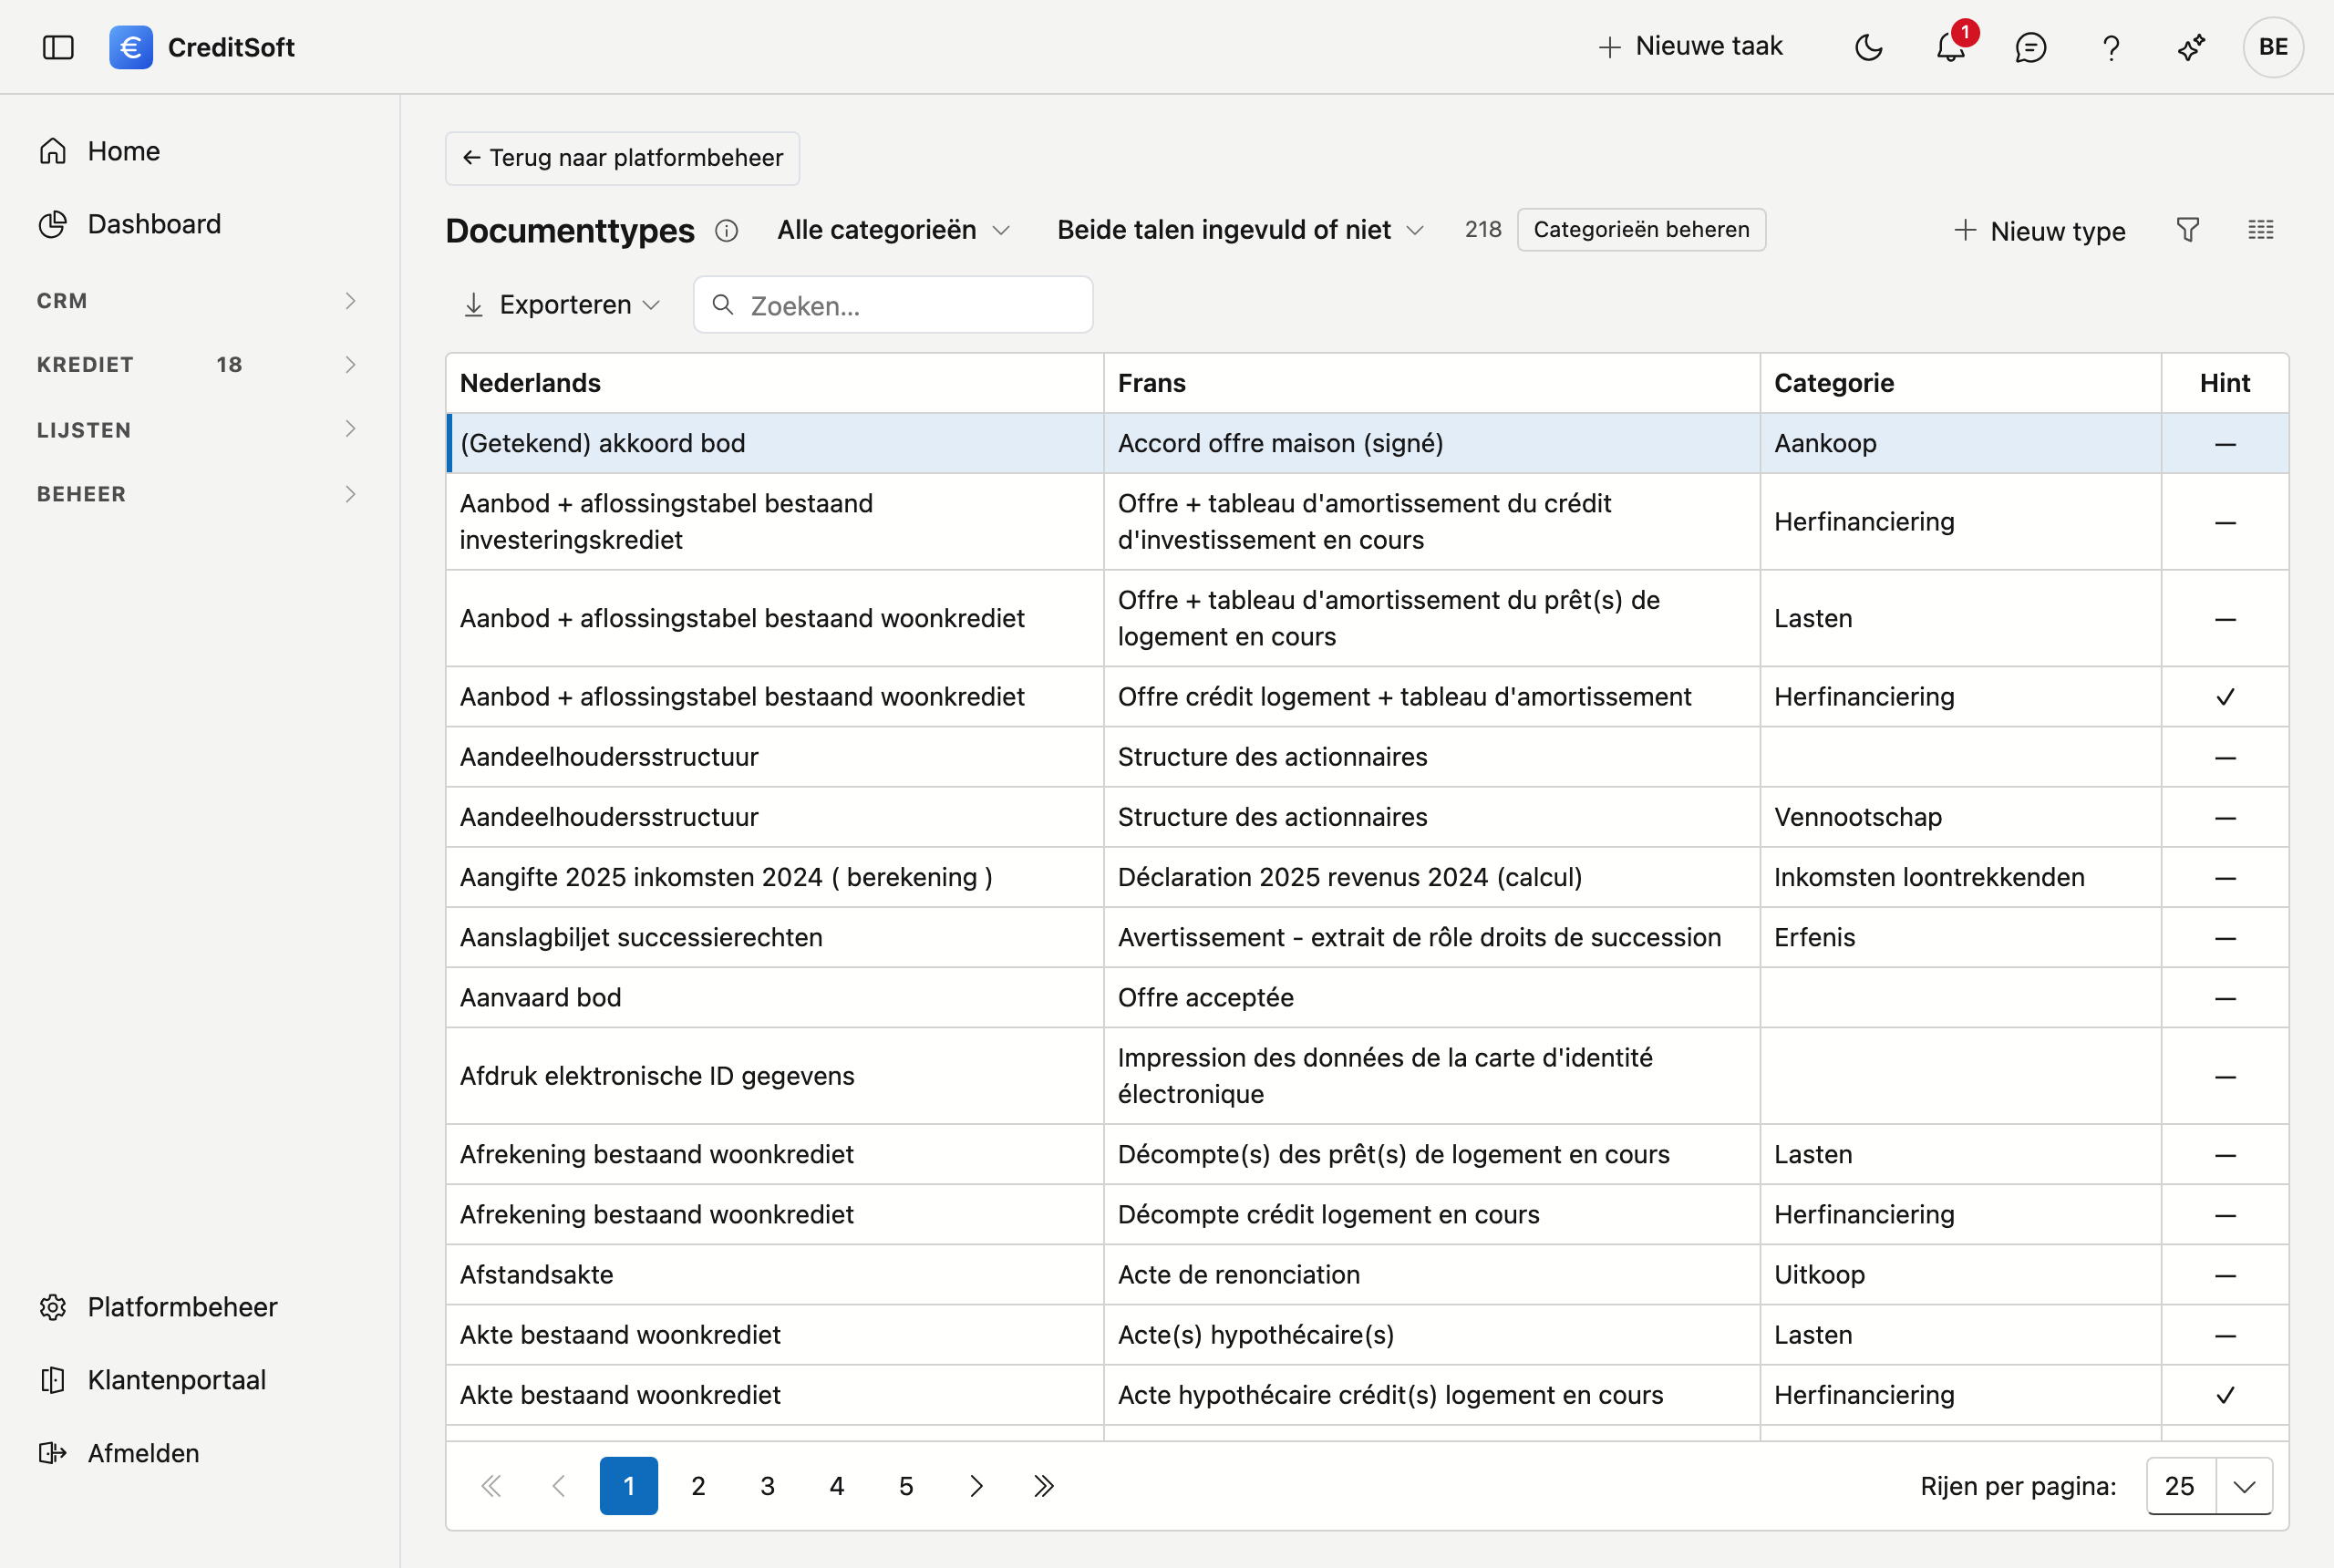Open Platformbeheer in sidebar
This screenshot has width=2334, height=1568.
pos(182,1307)
